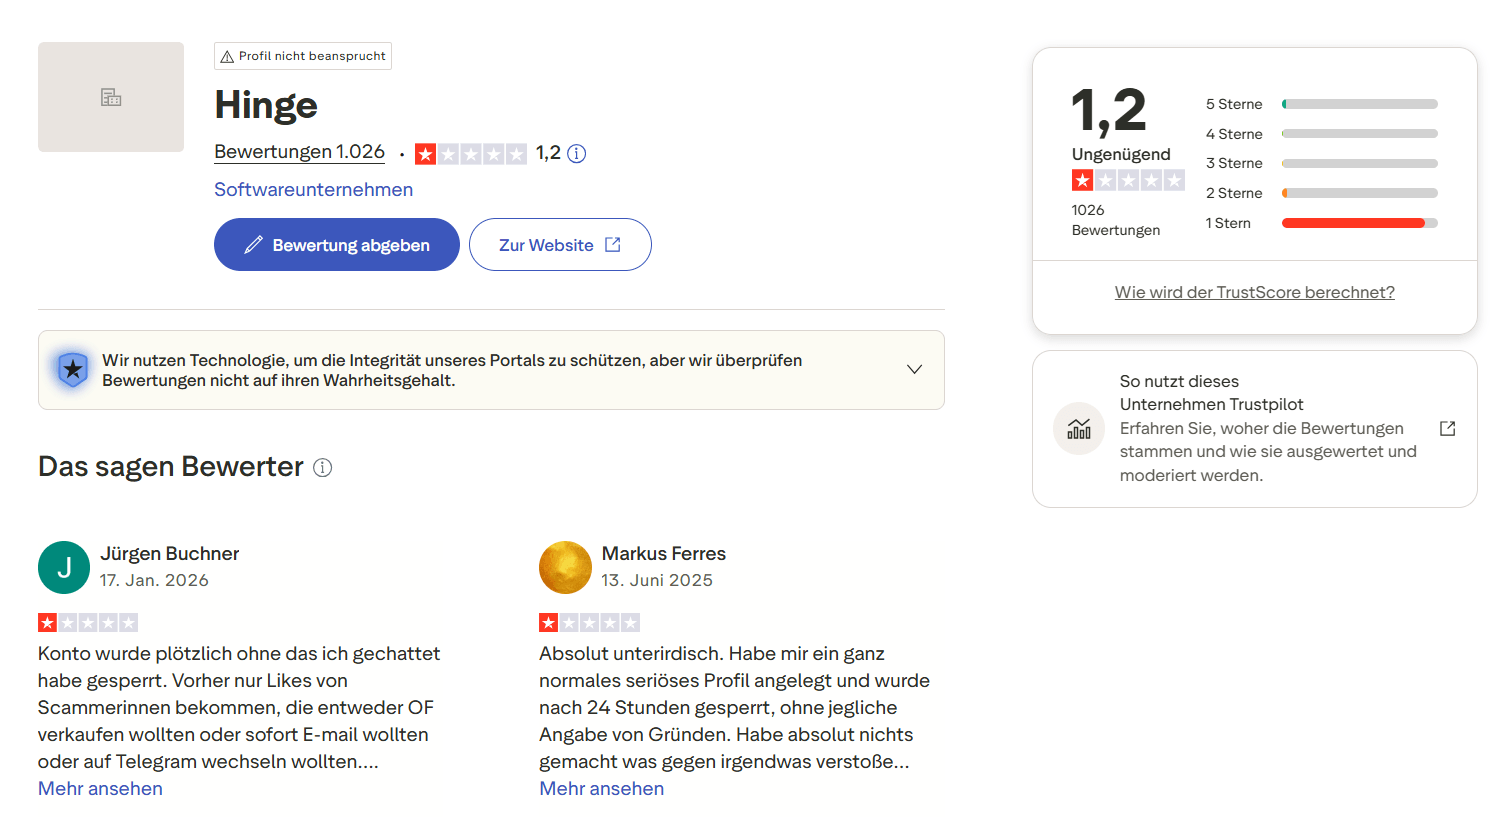
Task: Click the blue shield star icon
Action: (73, 370)
